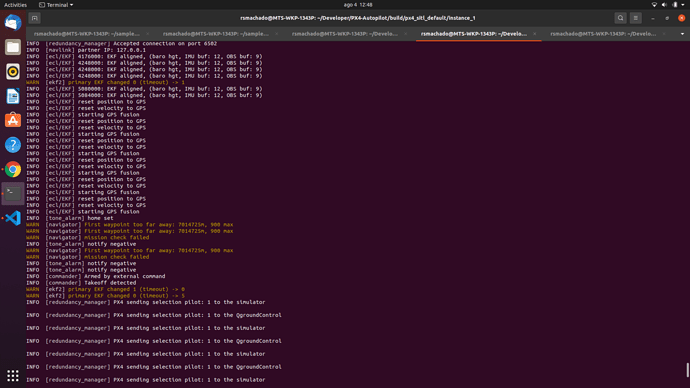This screenshot has height=388, width=690.
Task: Open the Help icon in the dock
Action: [13, 145]
